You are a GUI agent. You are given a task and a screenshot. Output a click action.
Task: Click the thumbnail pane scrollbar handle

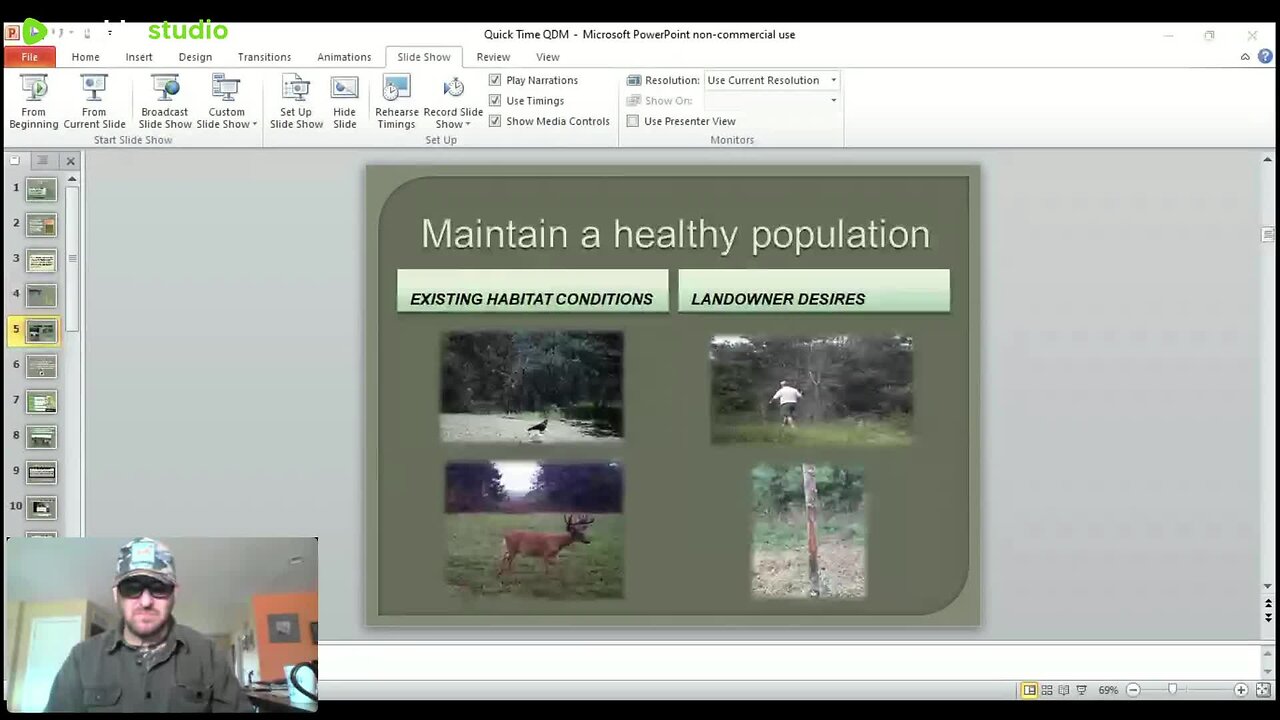72,260
